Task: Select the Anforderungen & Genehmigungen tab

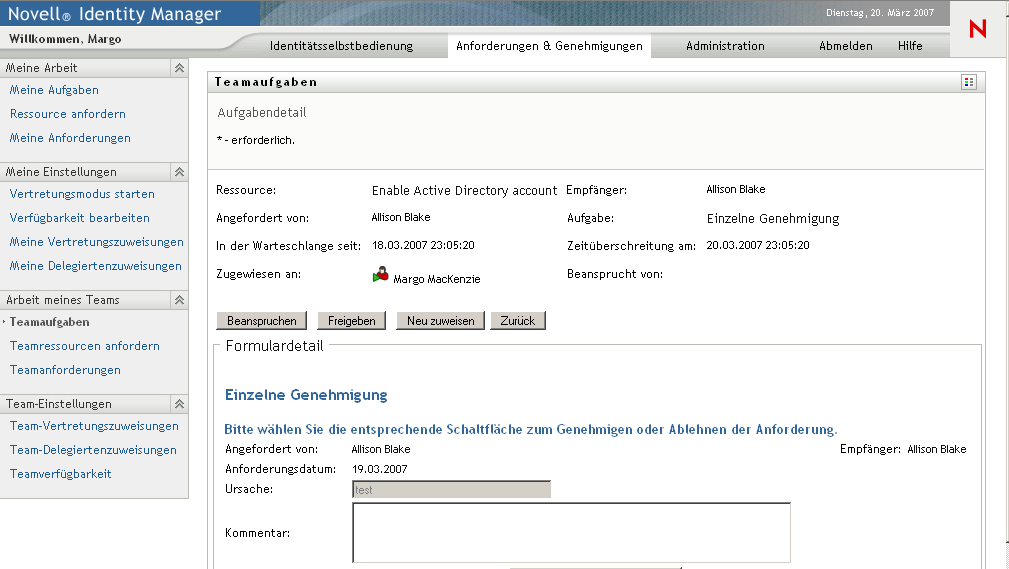Action: (x=550, y=46)
